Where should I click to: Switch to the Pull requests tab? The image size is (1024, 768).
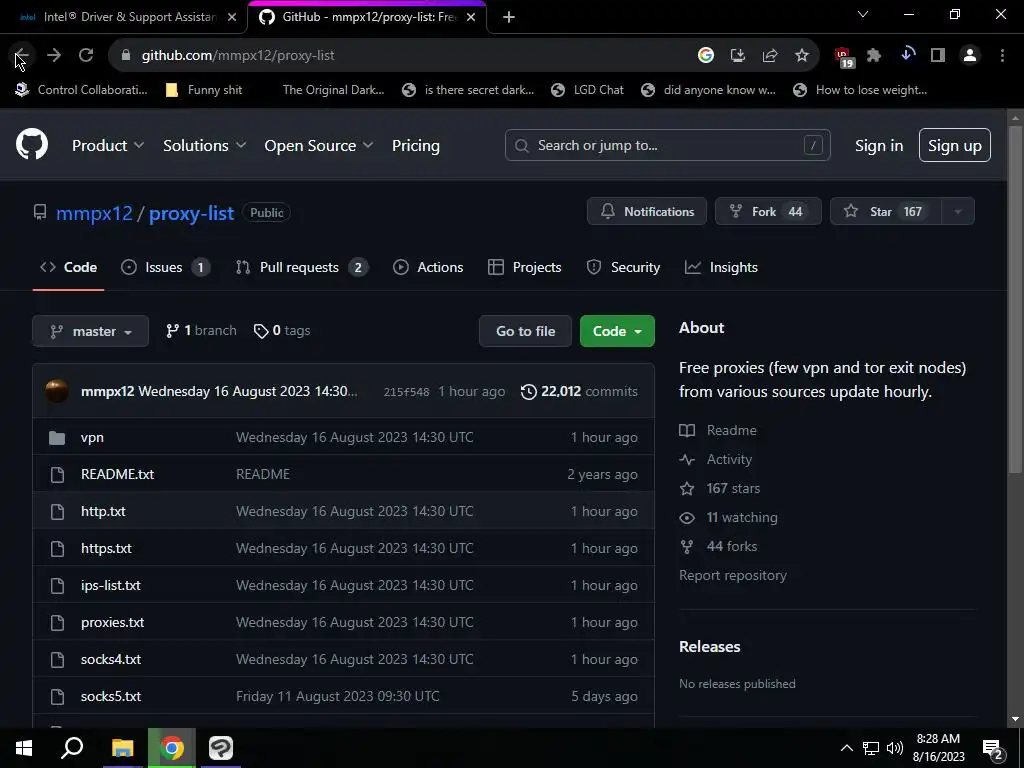pyautogui.click(x=302, y=267)
